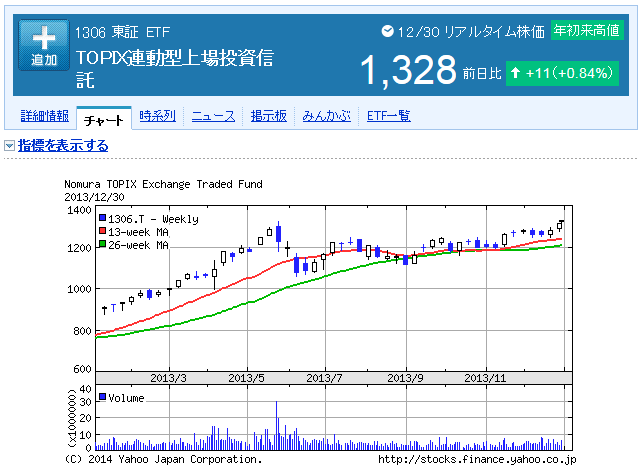Click the blue Volume legend swatch
The height and width of the screenshot is (468, 642).
click(x=103, y=397)
